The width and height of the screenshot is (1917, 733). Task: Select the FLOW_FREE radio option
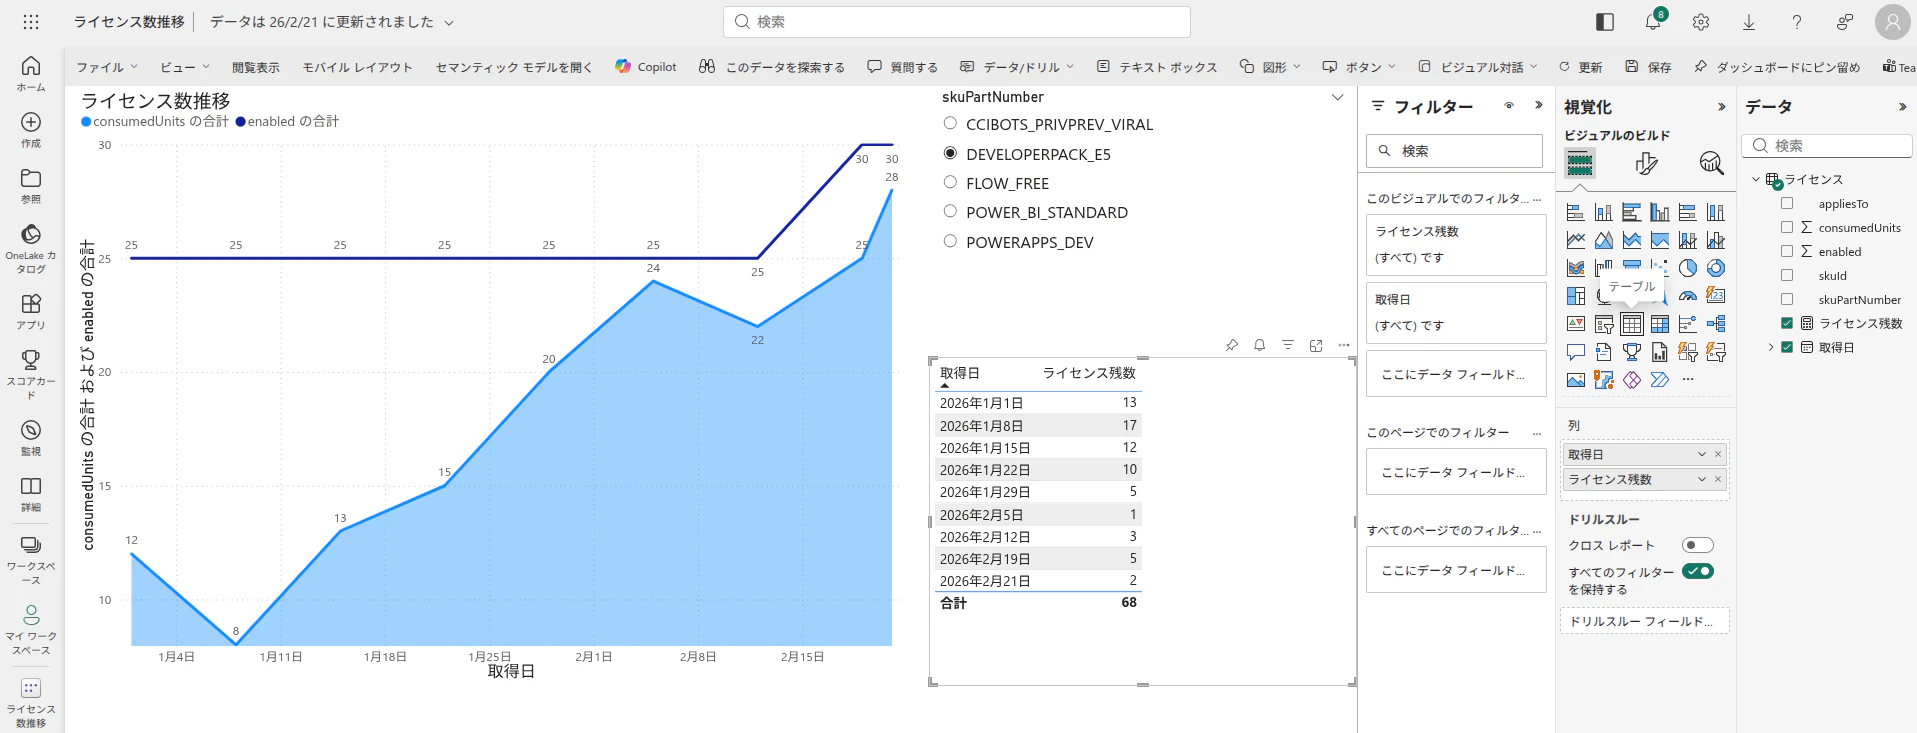[950, 182]
